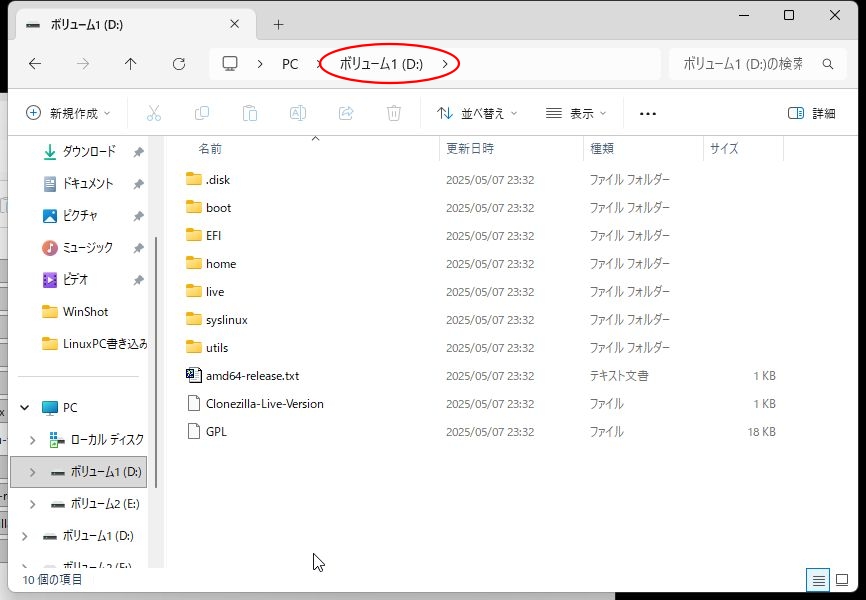
Task: Switch to details view in status bar
Action: tap(819, 579)
